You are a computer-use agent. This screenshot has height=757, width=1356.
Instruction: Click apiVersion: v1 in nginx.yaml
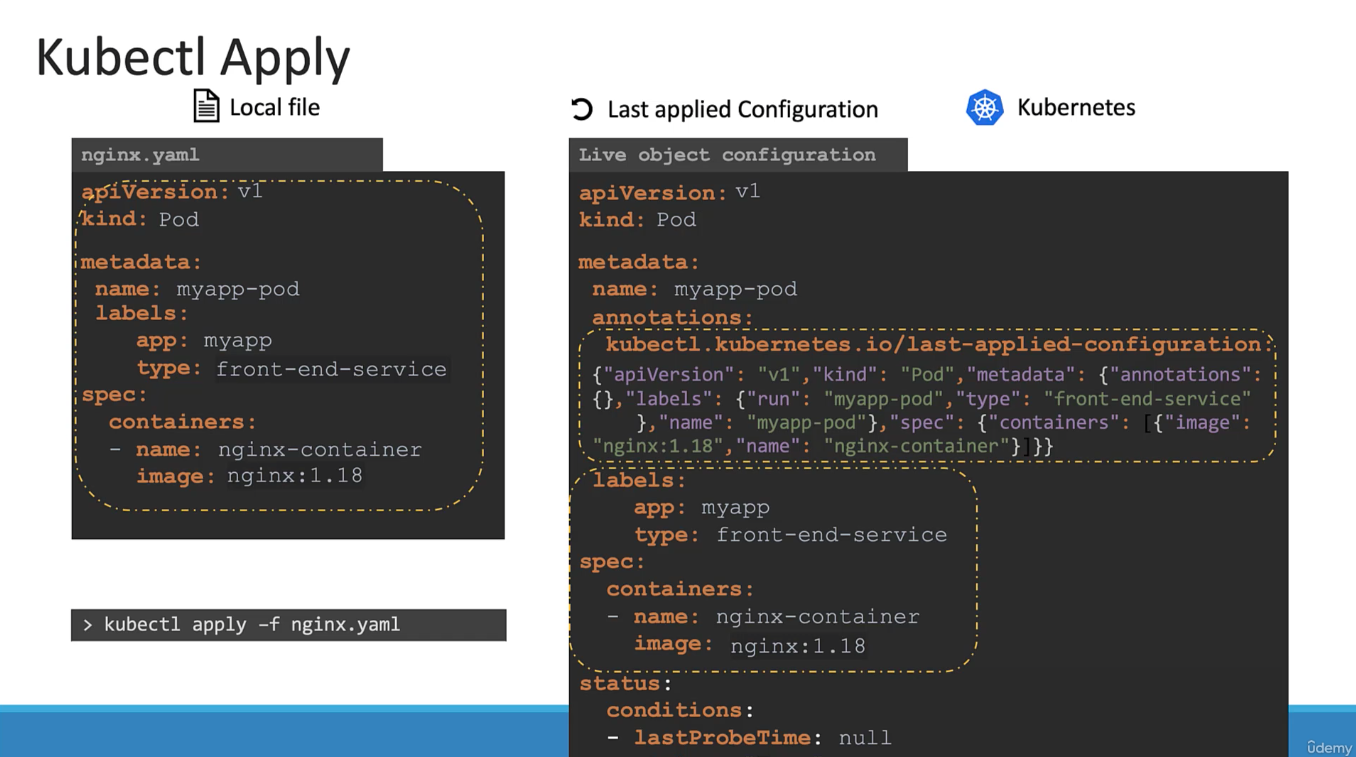click(x=172, y=191)
